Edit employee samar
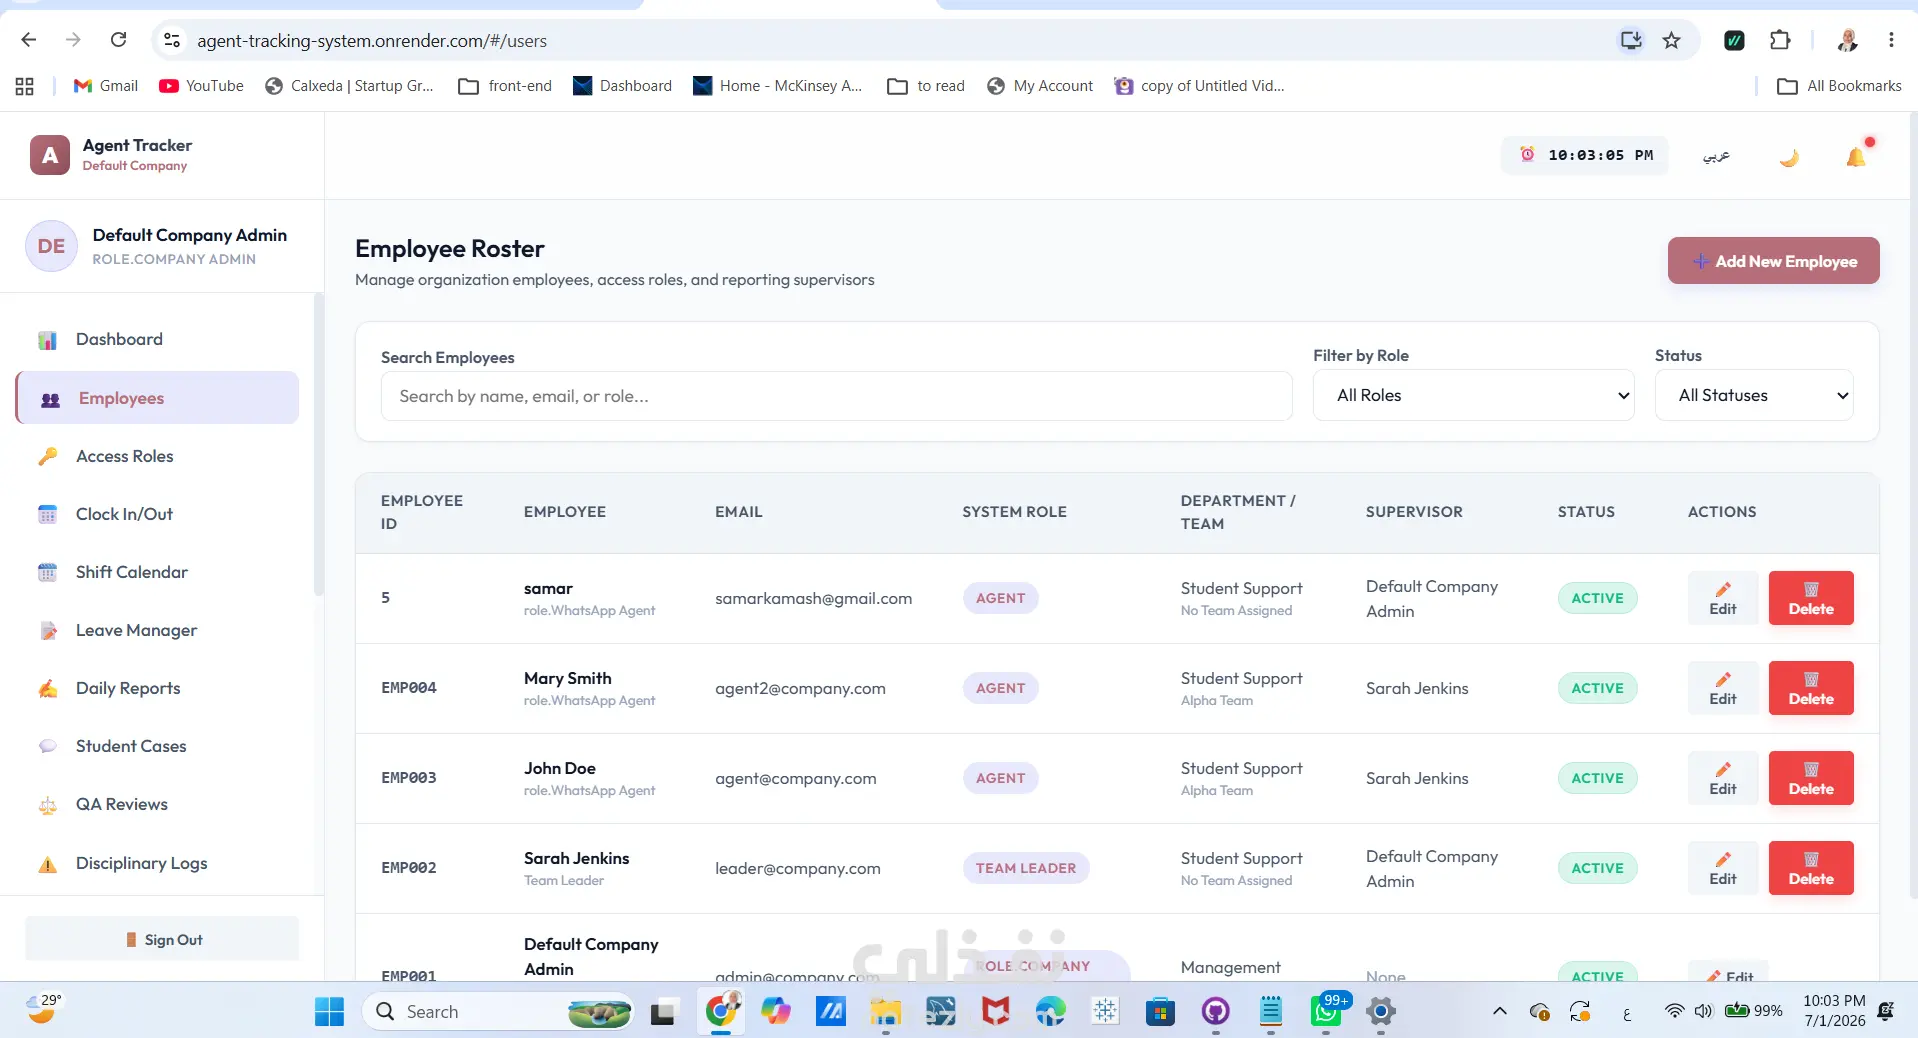Viewport: 1918px width, 1038px height. pos(1722,598)
